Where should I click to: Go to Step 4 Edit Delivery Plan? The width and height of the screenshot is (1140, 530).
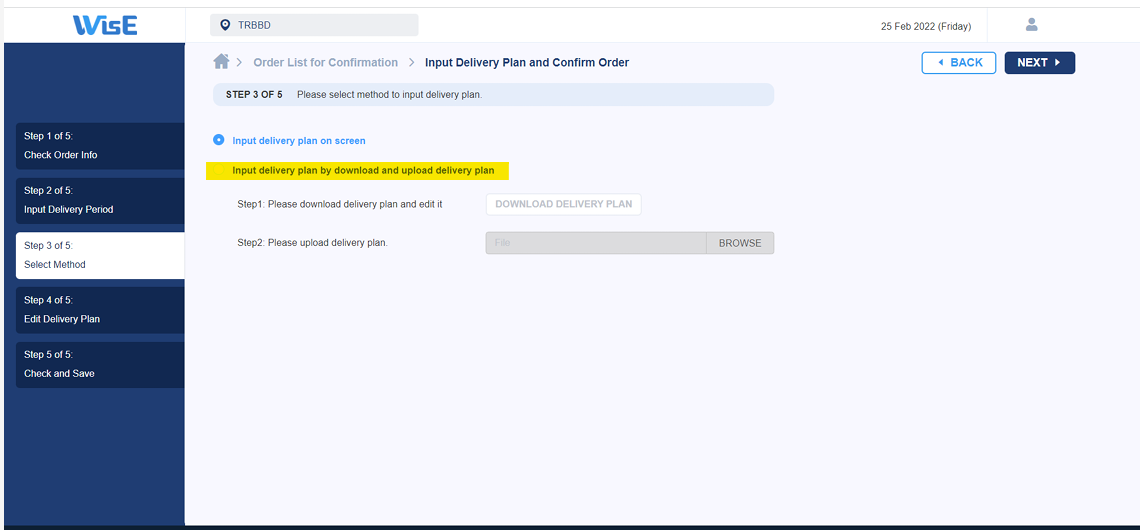[100, 310]
